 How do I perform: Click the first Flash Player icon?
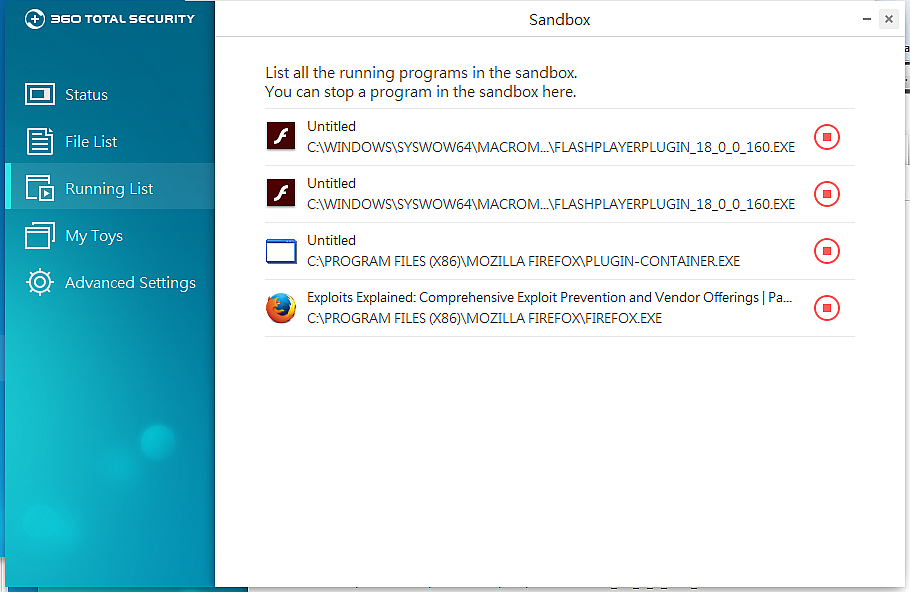tap(281, 136)
